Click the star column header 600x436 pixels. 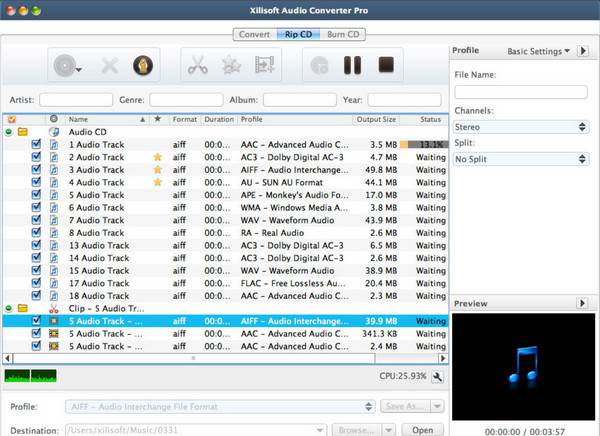[x=158, y=119]
